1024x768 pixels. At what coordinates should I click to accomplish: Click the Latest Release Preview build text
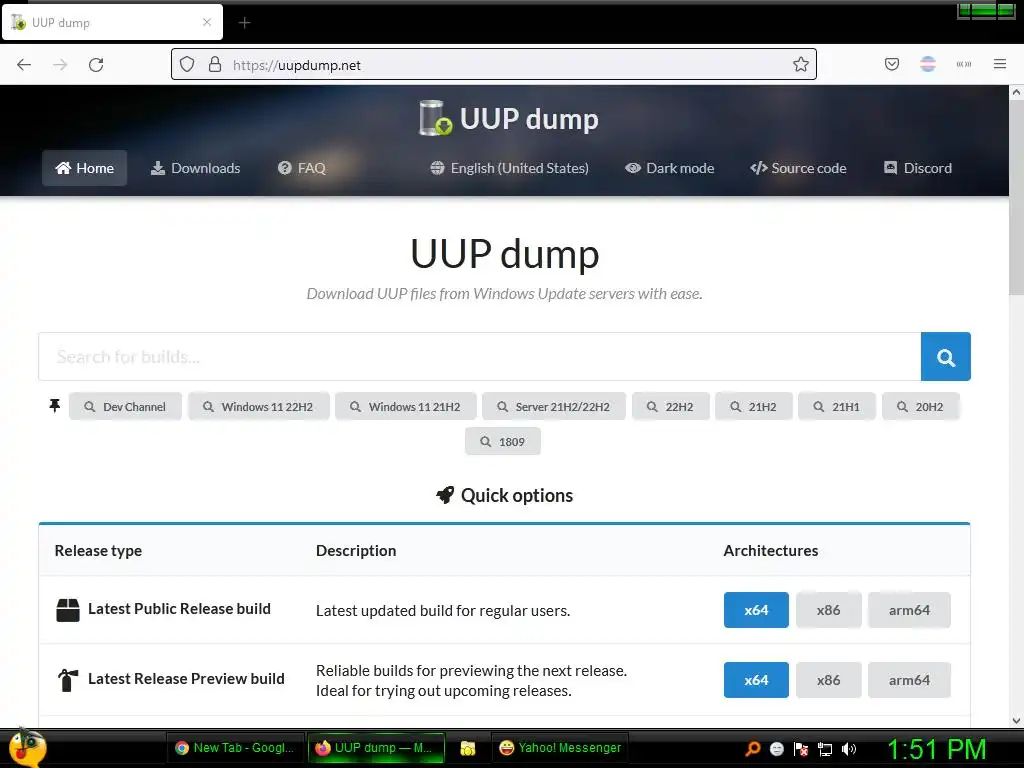click(x=186, y=679)
